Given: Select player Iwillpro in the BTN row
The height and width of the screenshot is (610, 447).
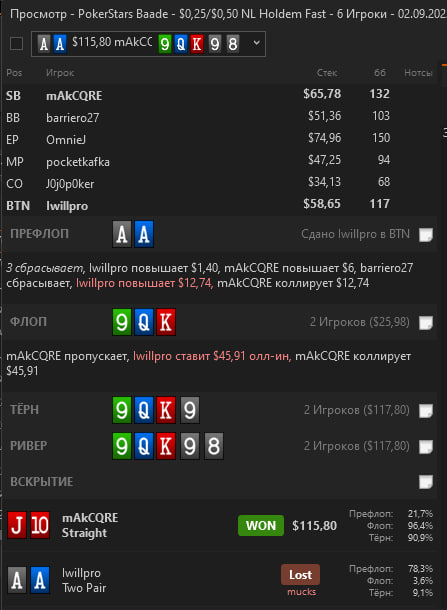Looking at the screenshot, I should 67,206.
